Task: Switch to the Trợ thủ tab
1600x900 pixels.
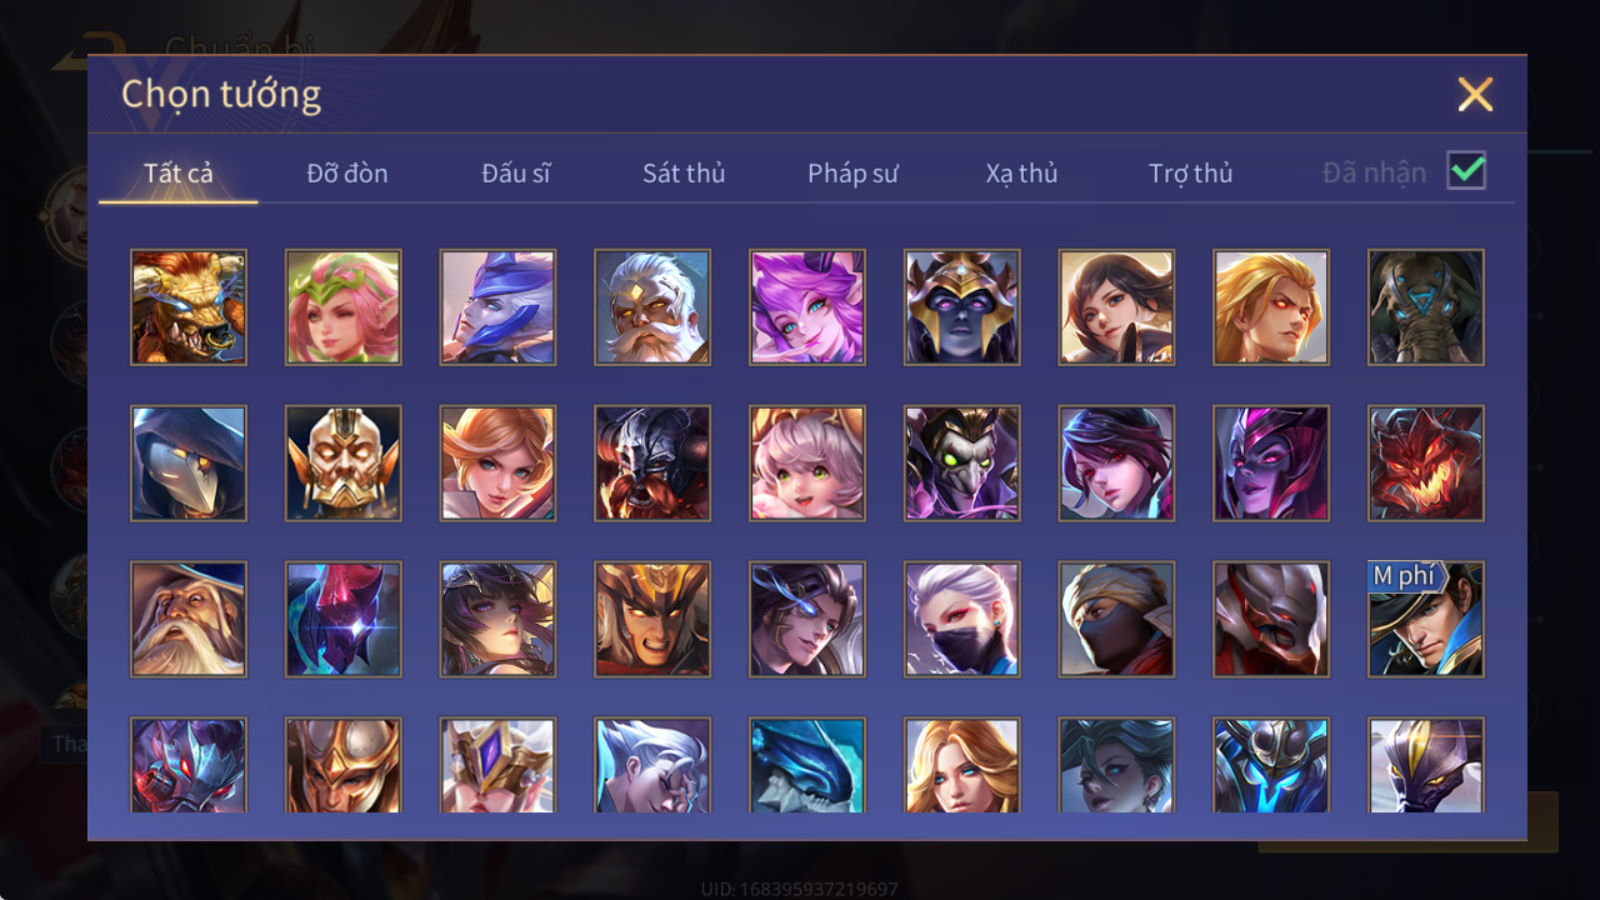Action: [1190, 173]
